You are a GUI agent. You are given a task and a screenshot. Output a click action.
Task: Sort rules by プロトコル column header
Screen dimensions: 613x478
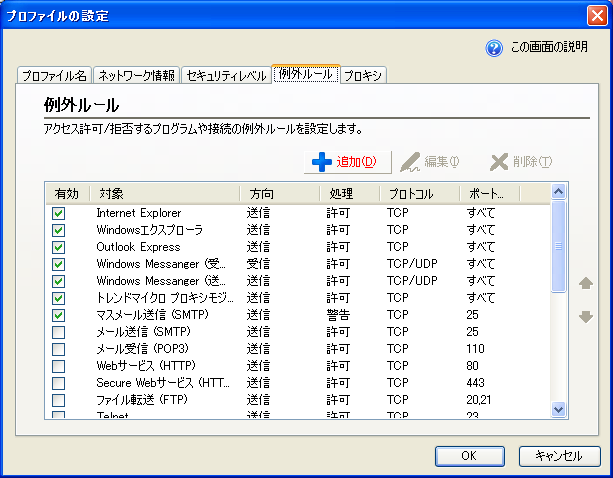(x=419, y=193)
